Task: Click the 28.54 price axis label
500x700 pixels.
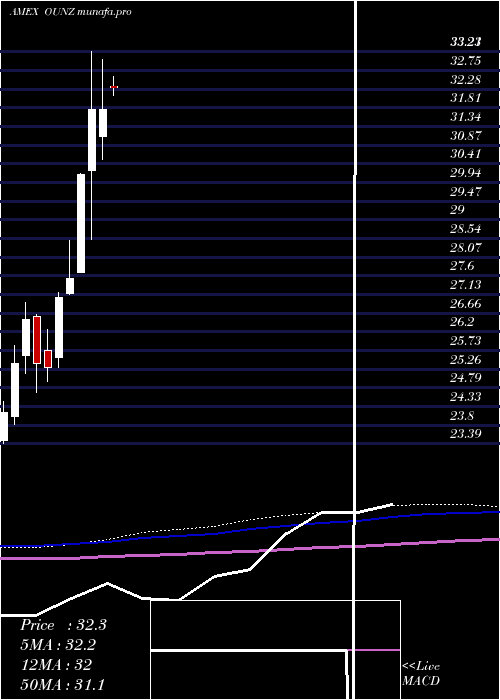Action: pyautogui.click(x=466, y=229)
